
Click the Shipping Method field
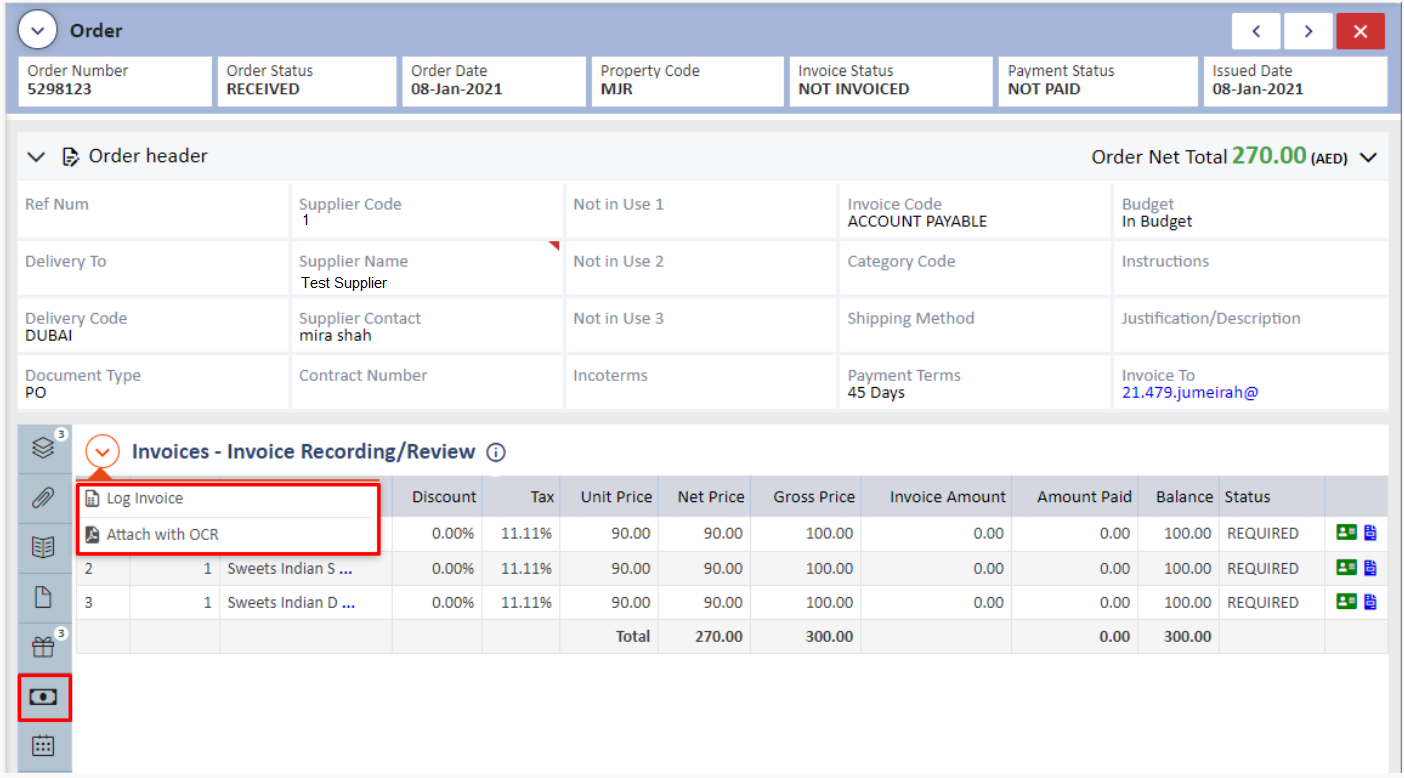(975, 324)
